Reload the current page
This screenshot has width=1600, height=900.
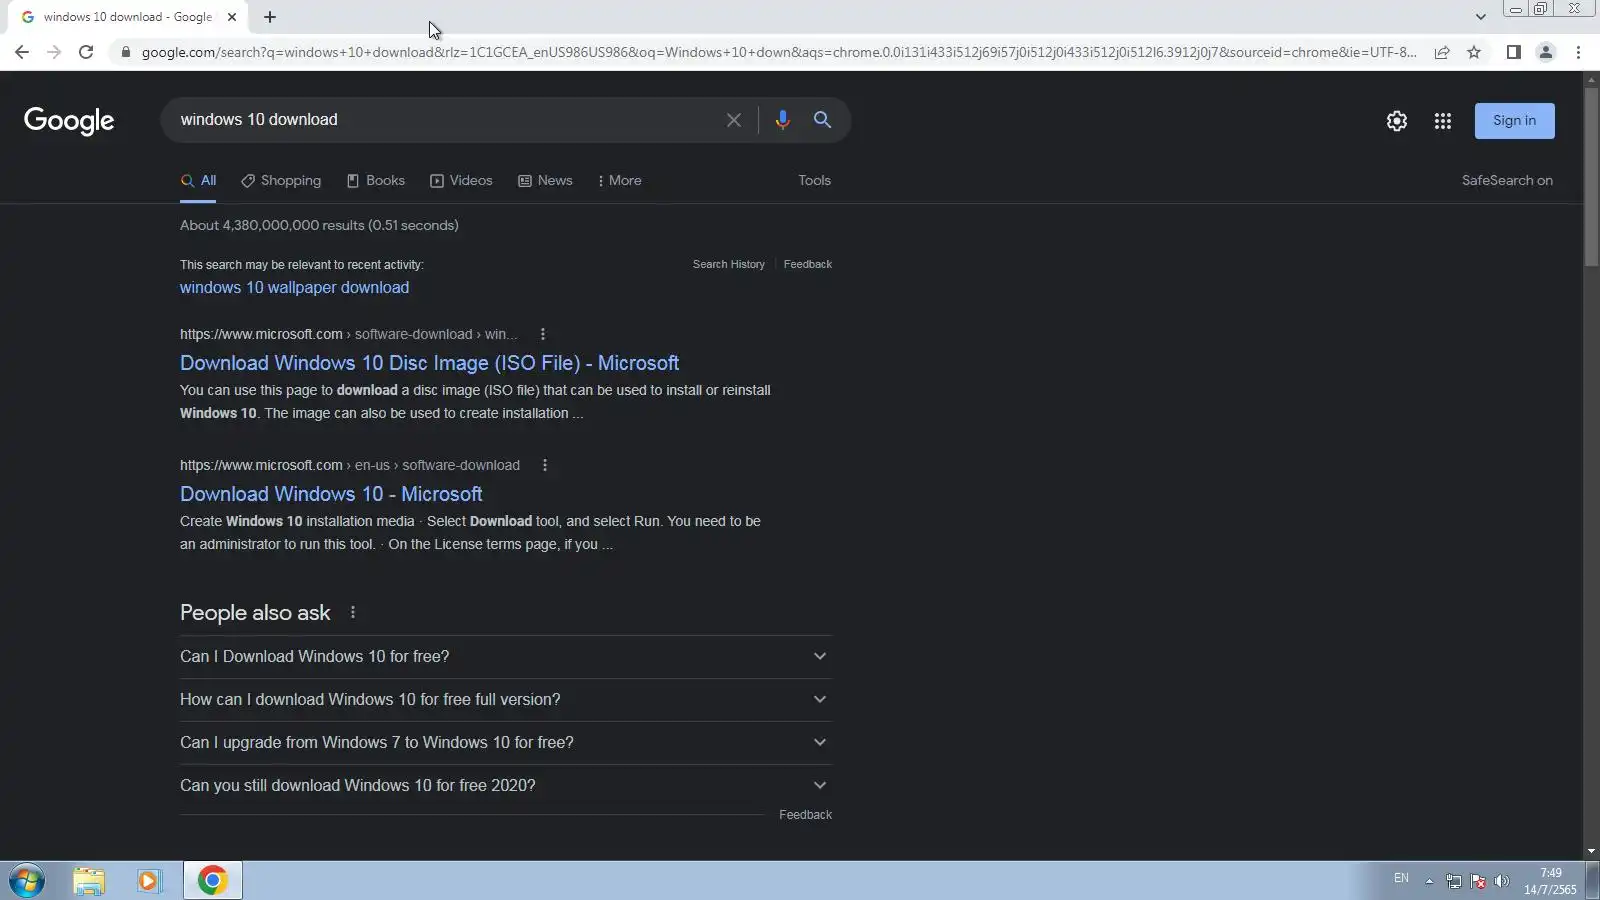point(86,52)
